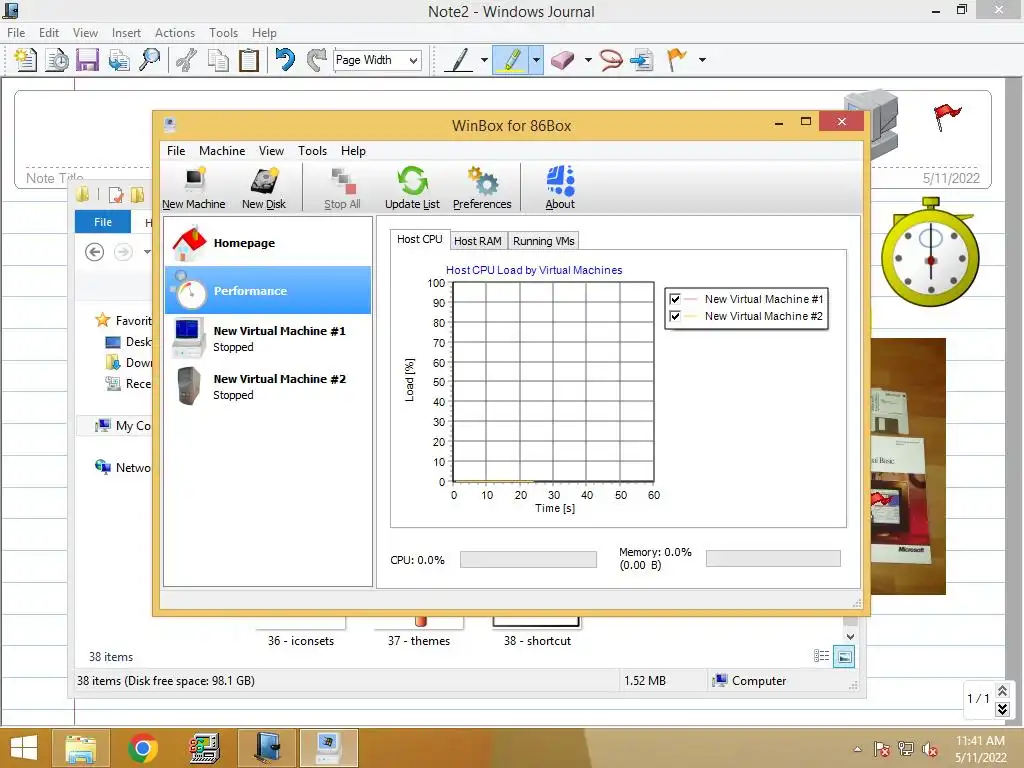Click New Disk toolbar icon

pos(264,188)
